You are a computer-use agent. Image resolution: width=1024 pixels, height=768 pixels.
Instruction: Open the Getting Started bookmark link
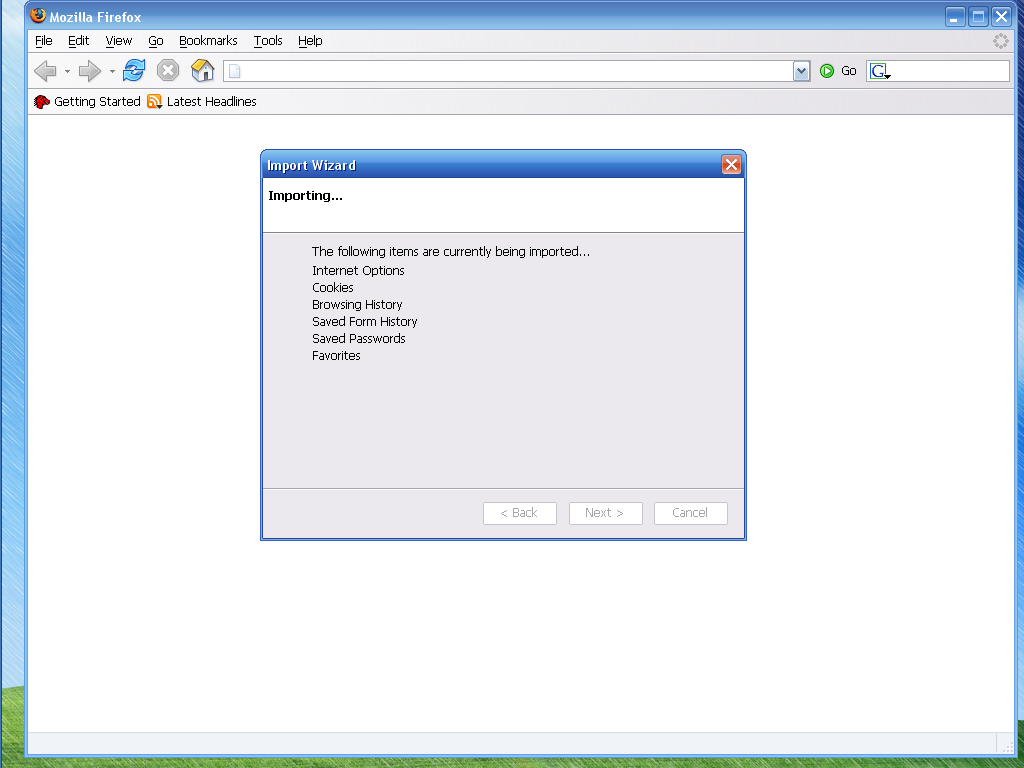(x=97, y=102)
